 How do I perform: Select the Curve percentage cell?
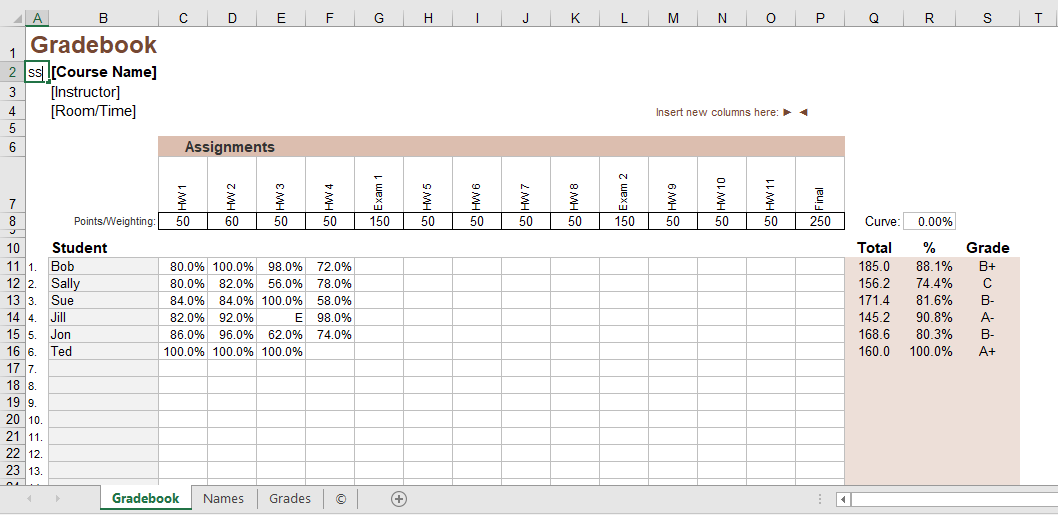tap(929, 222)
